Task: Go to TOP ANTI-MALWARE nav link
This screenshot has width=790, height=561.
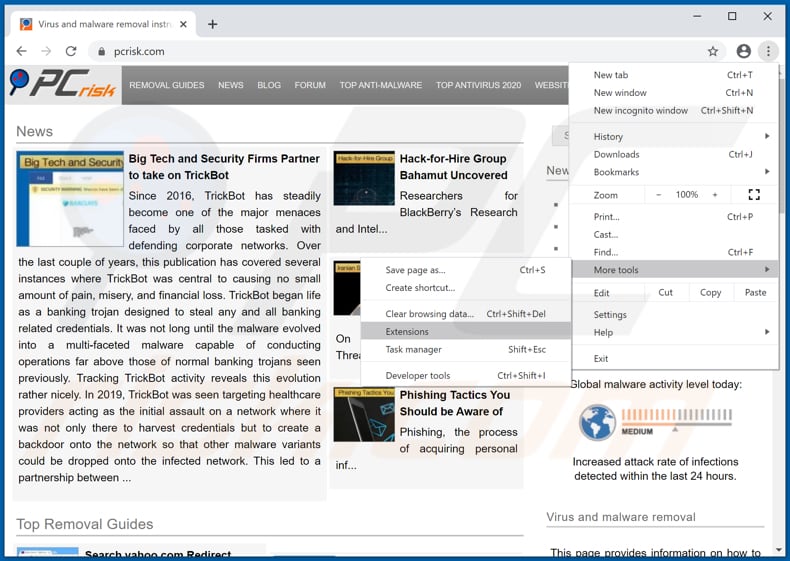Action: [x=380, y=85]
